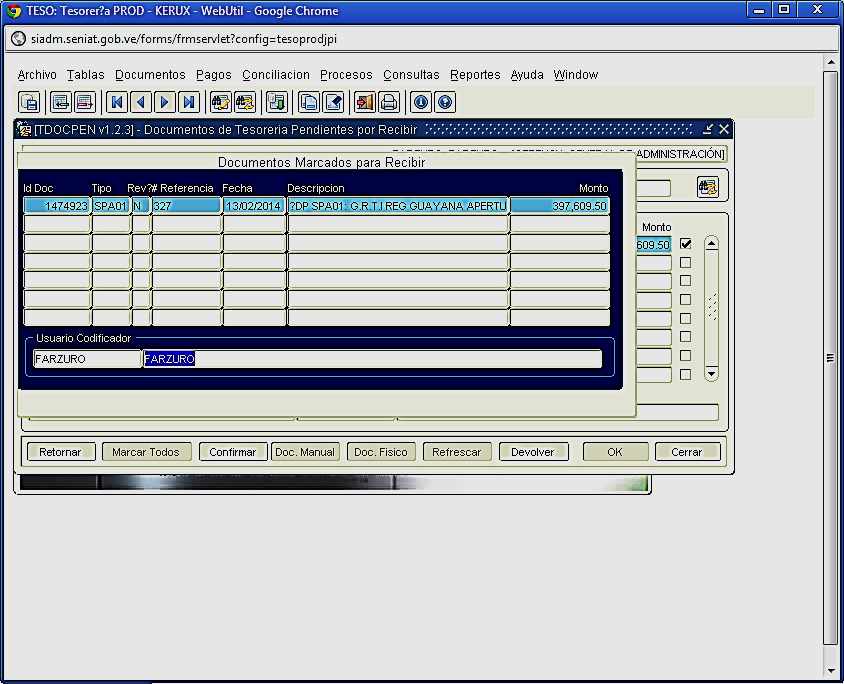Close the TDOCPEN inner window with the X

(724, 129)
